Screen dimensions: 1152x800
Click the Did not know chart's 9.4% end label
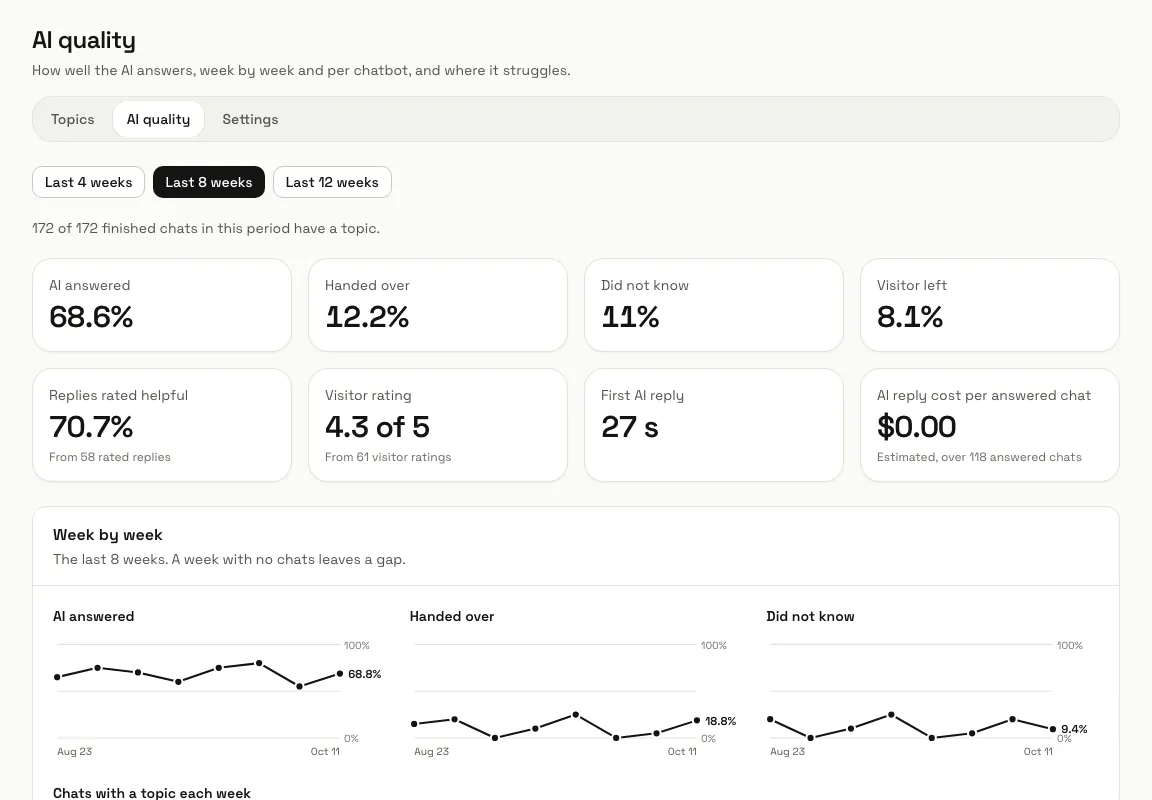1074,729
